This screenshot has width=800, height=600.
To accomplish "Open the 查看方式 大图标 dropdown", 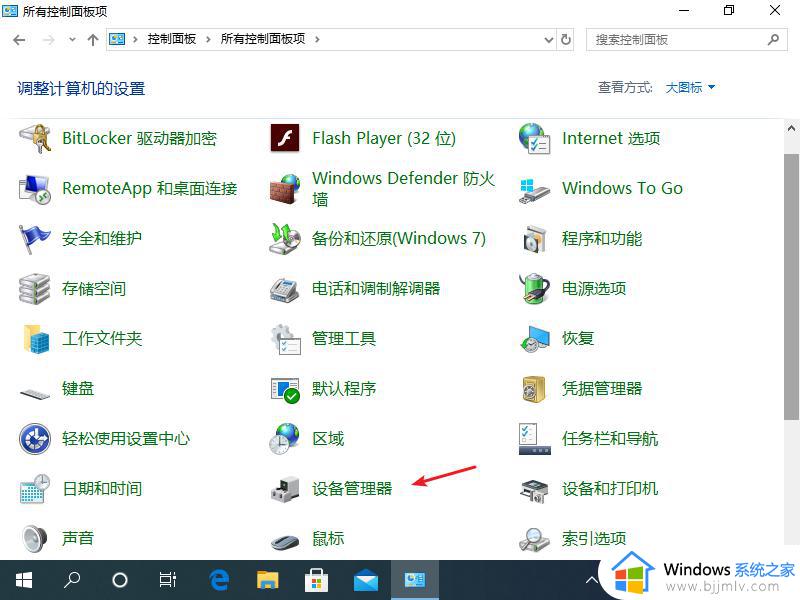I will click(690, 88).
